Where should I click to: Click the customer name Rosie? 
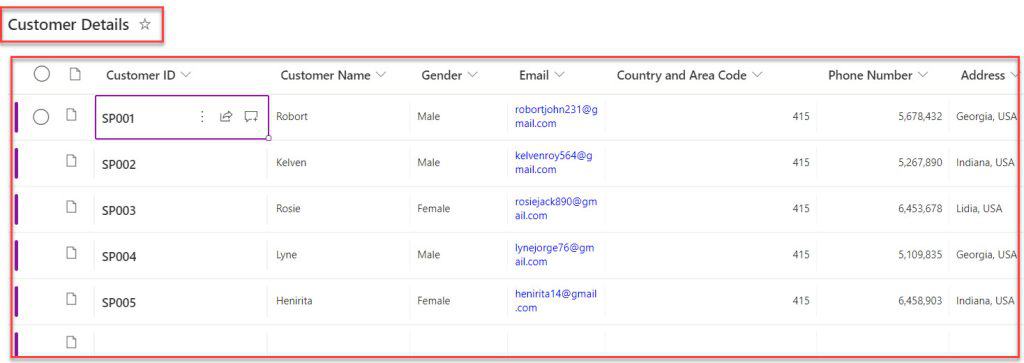289,209
